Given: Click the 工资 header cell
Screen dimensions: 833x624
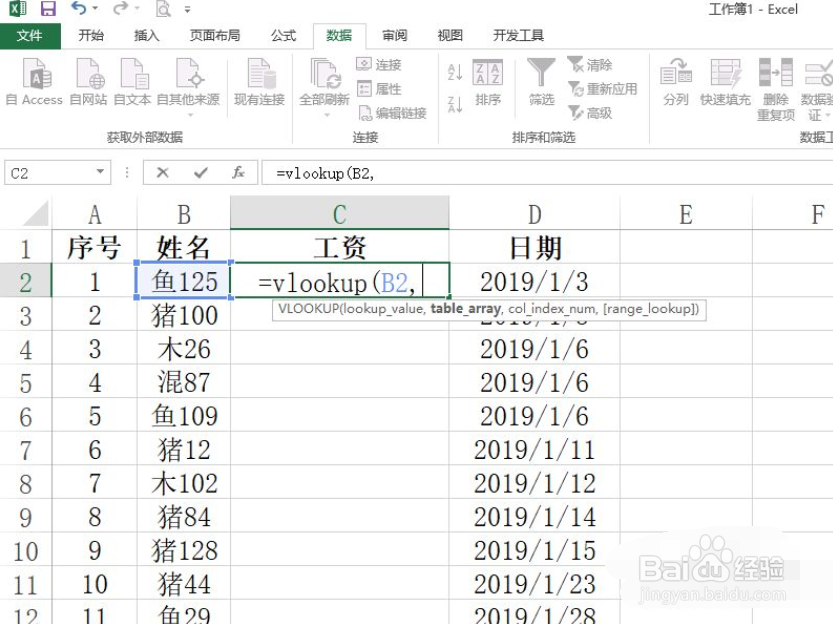Looking at the screenshot, I should (x=340, y=247).
